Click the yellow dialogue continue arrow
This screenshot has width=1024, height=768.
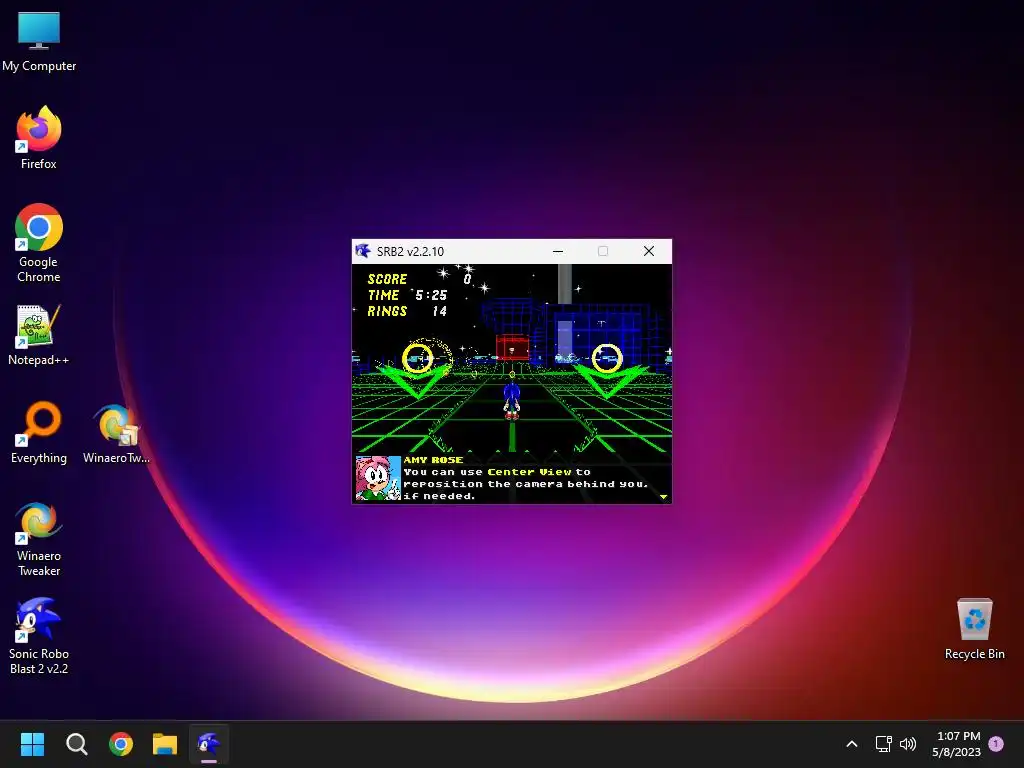tap(664, 497)
